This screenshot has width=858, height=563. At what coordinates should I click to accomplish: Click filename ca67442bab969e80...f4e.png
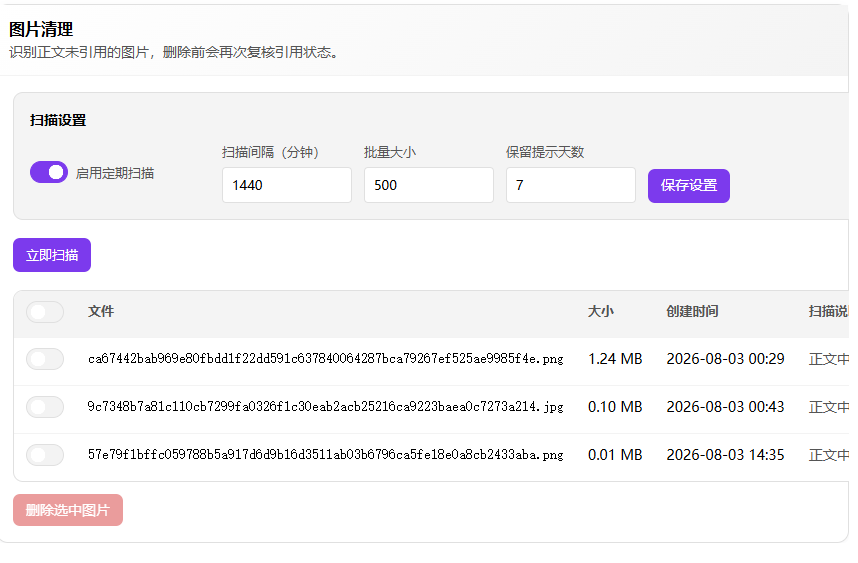326,359
